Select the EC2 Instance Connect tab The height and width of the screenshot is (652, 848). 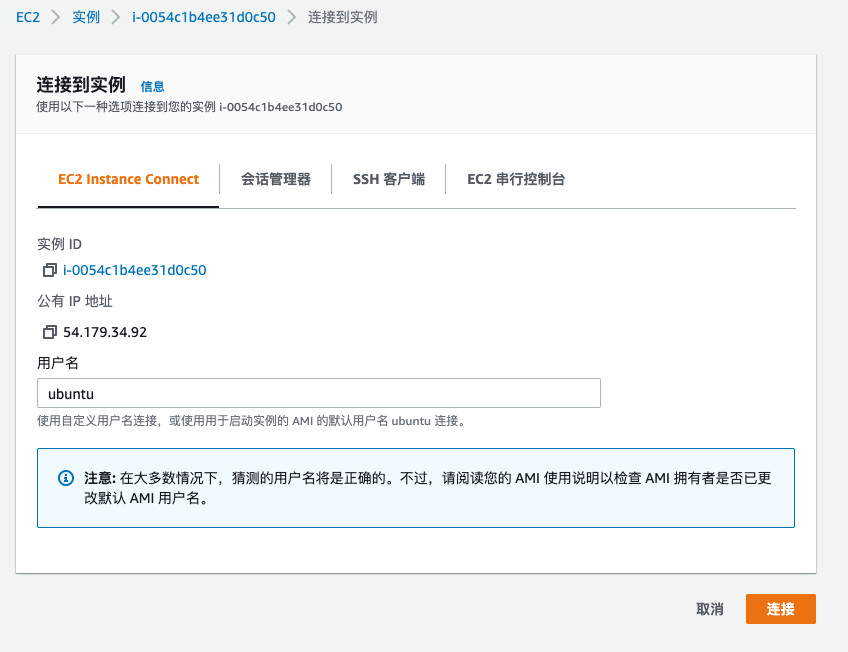128,179
